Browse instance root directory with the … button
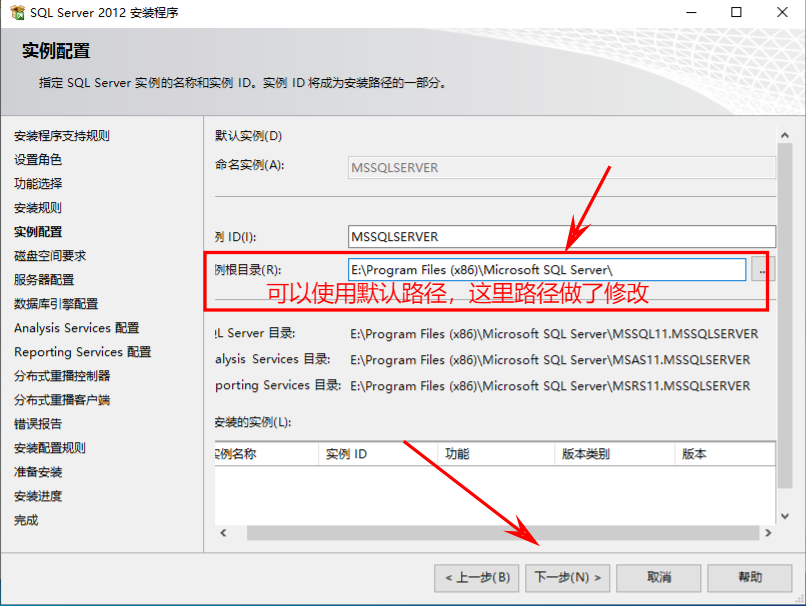 click(762, 270)
